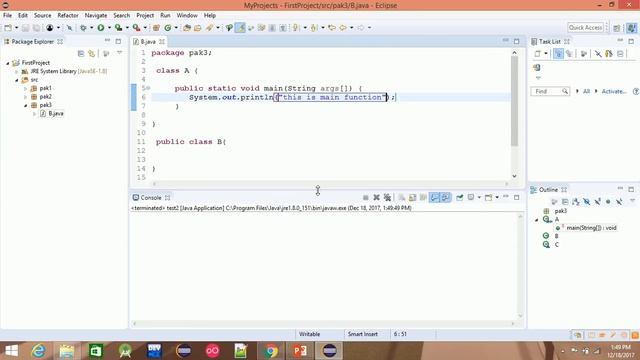
Task: Click the Remove All Terminated Launches icon
Action: 387,198
